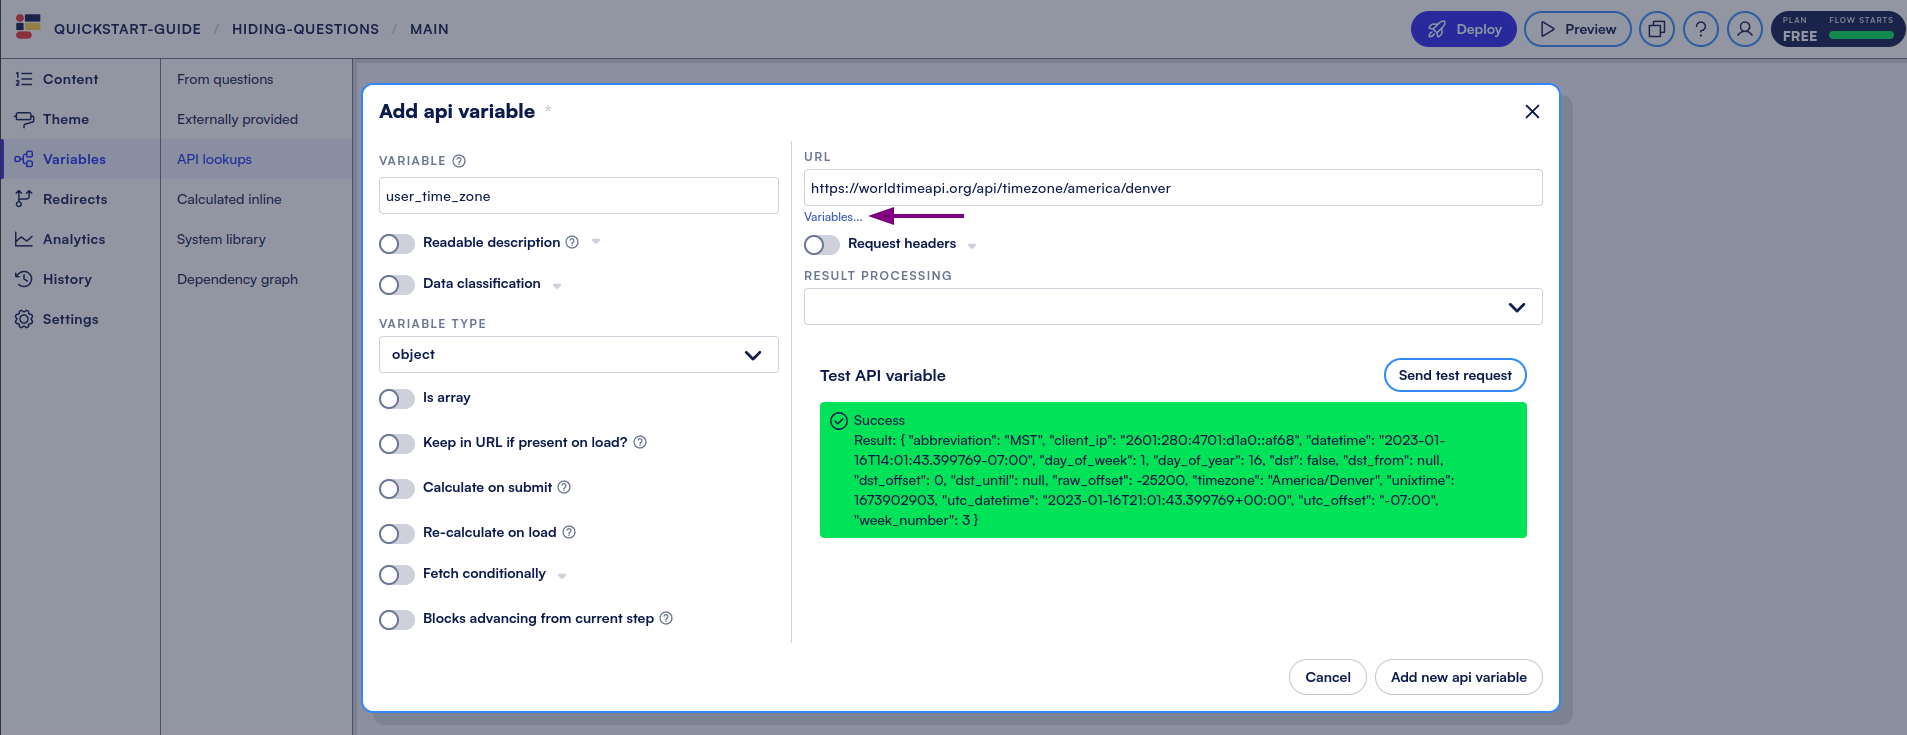This screenshot has width=1907, height=735.
Task: Click help icon beside Re-calculate on load
Action: point(569,532)
